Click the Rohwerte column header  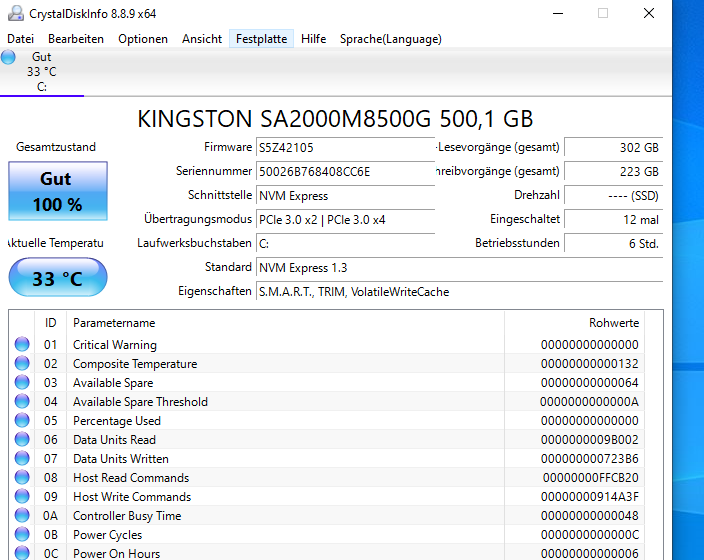click(574, 323)
